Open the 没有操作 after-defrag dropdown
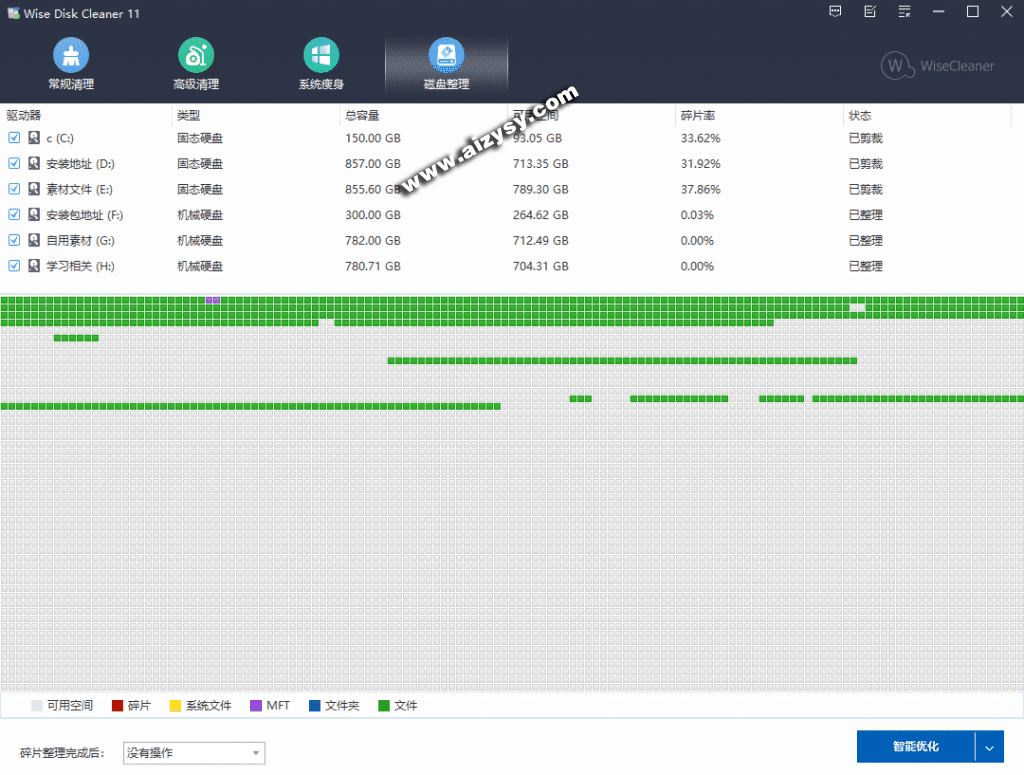1024x775 pixels. [193, 753]
